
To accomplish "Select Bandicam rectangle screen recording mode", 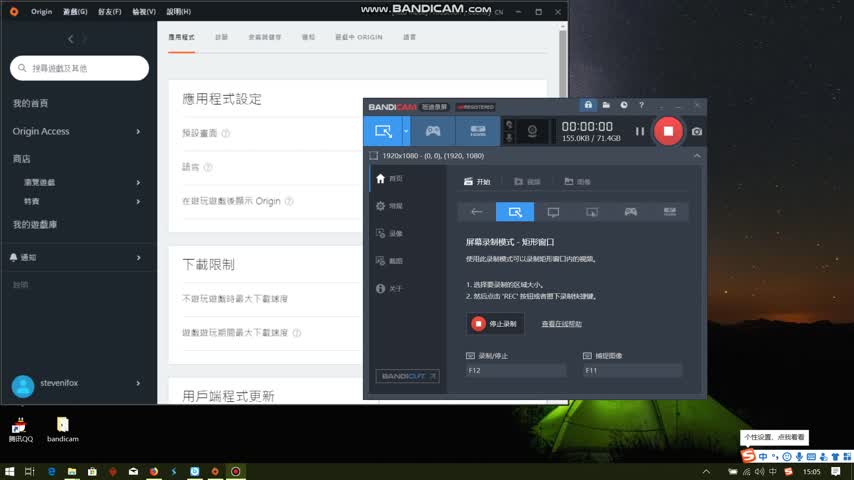I will click(x=383, y=131).
